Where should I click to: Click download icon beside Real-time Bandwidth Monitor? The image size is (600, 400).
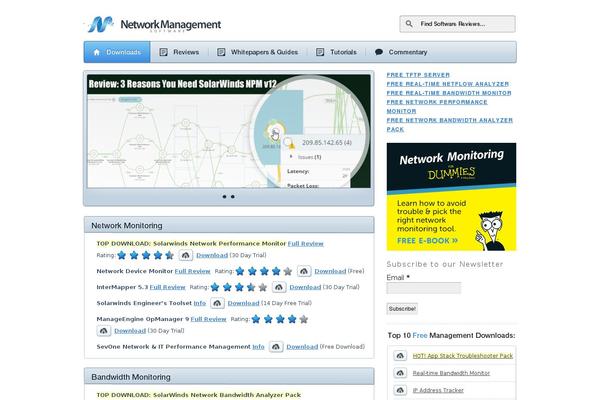tap(400, 373)
